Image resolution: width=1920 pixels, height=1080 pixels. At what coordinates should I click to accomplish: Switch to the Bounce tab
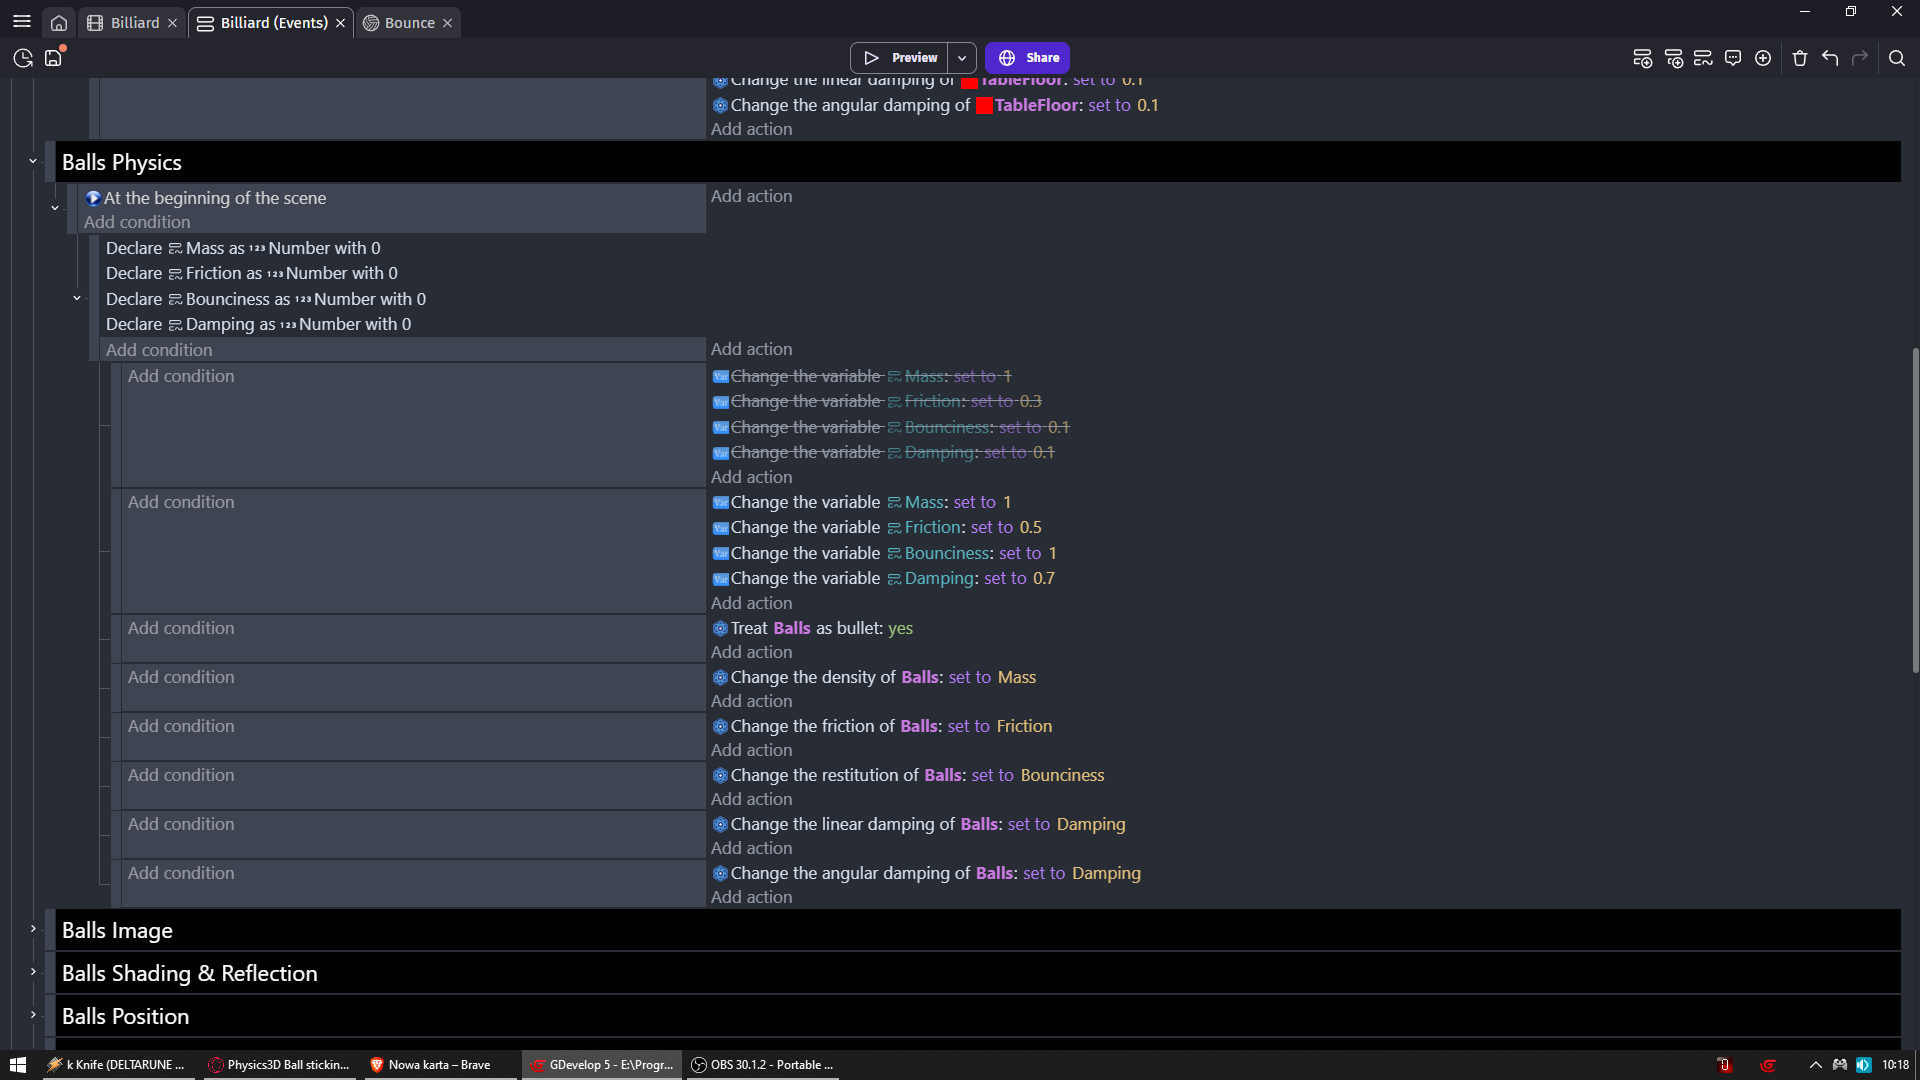[400, 22]
